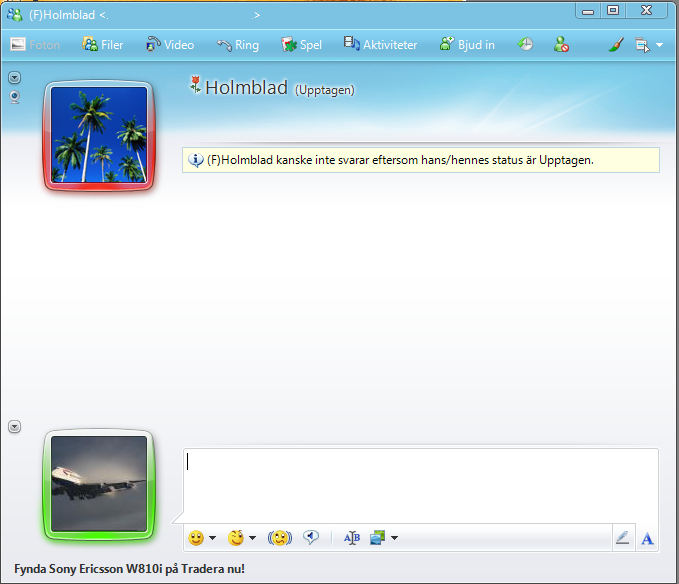Switch to handwriting mode pen tab
This screenshot has height=584, width=679.
(623, 538)
